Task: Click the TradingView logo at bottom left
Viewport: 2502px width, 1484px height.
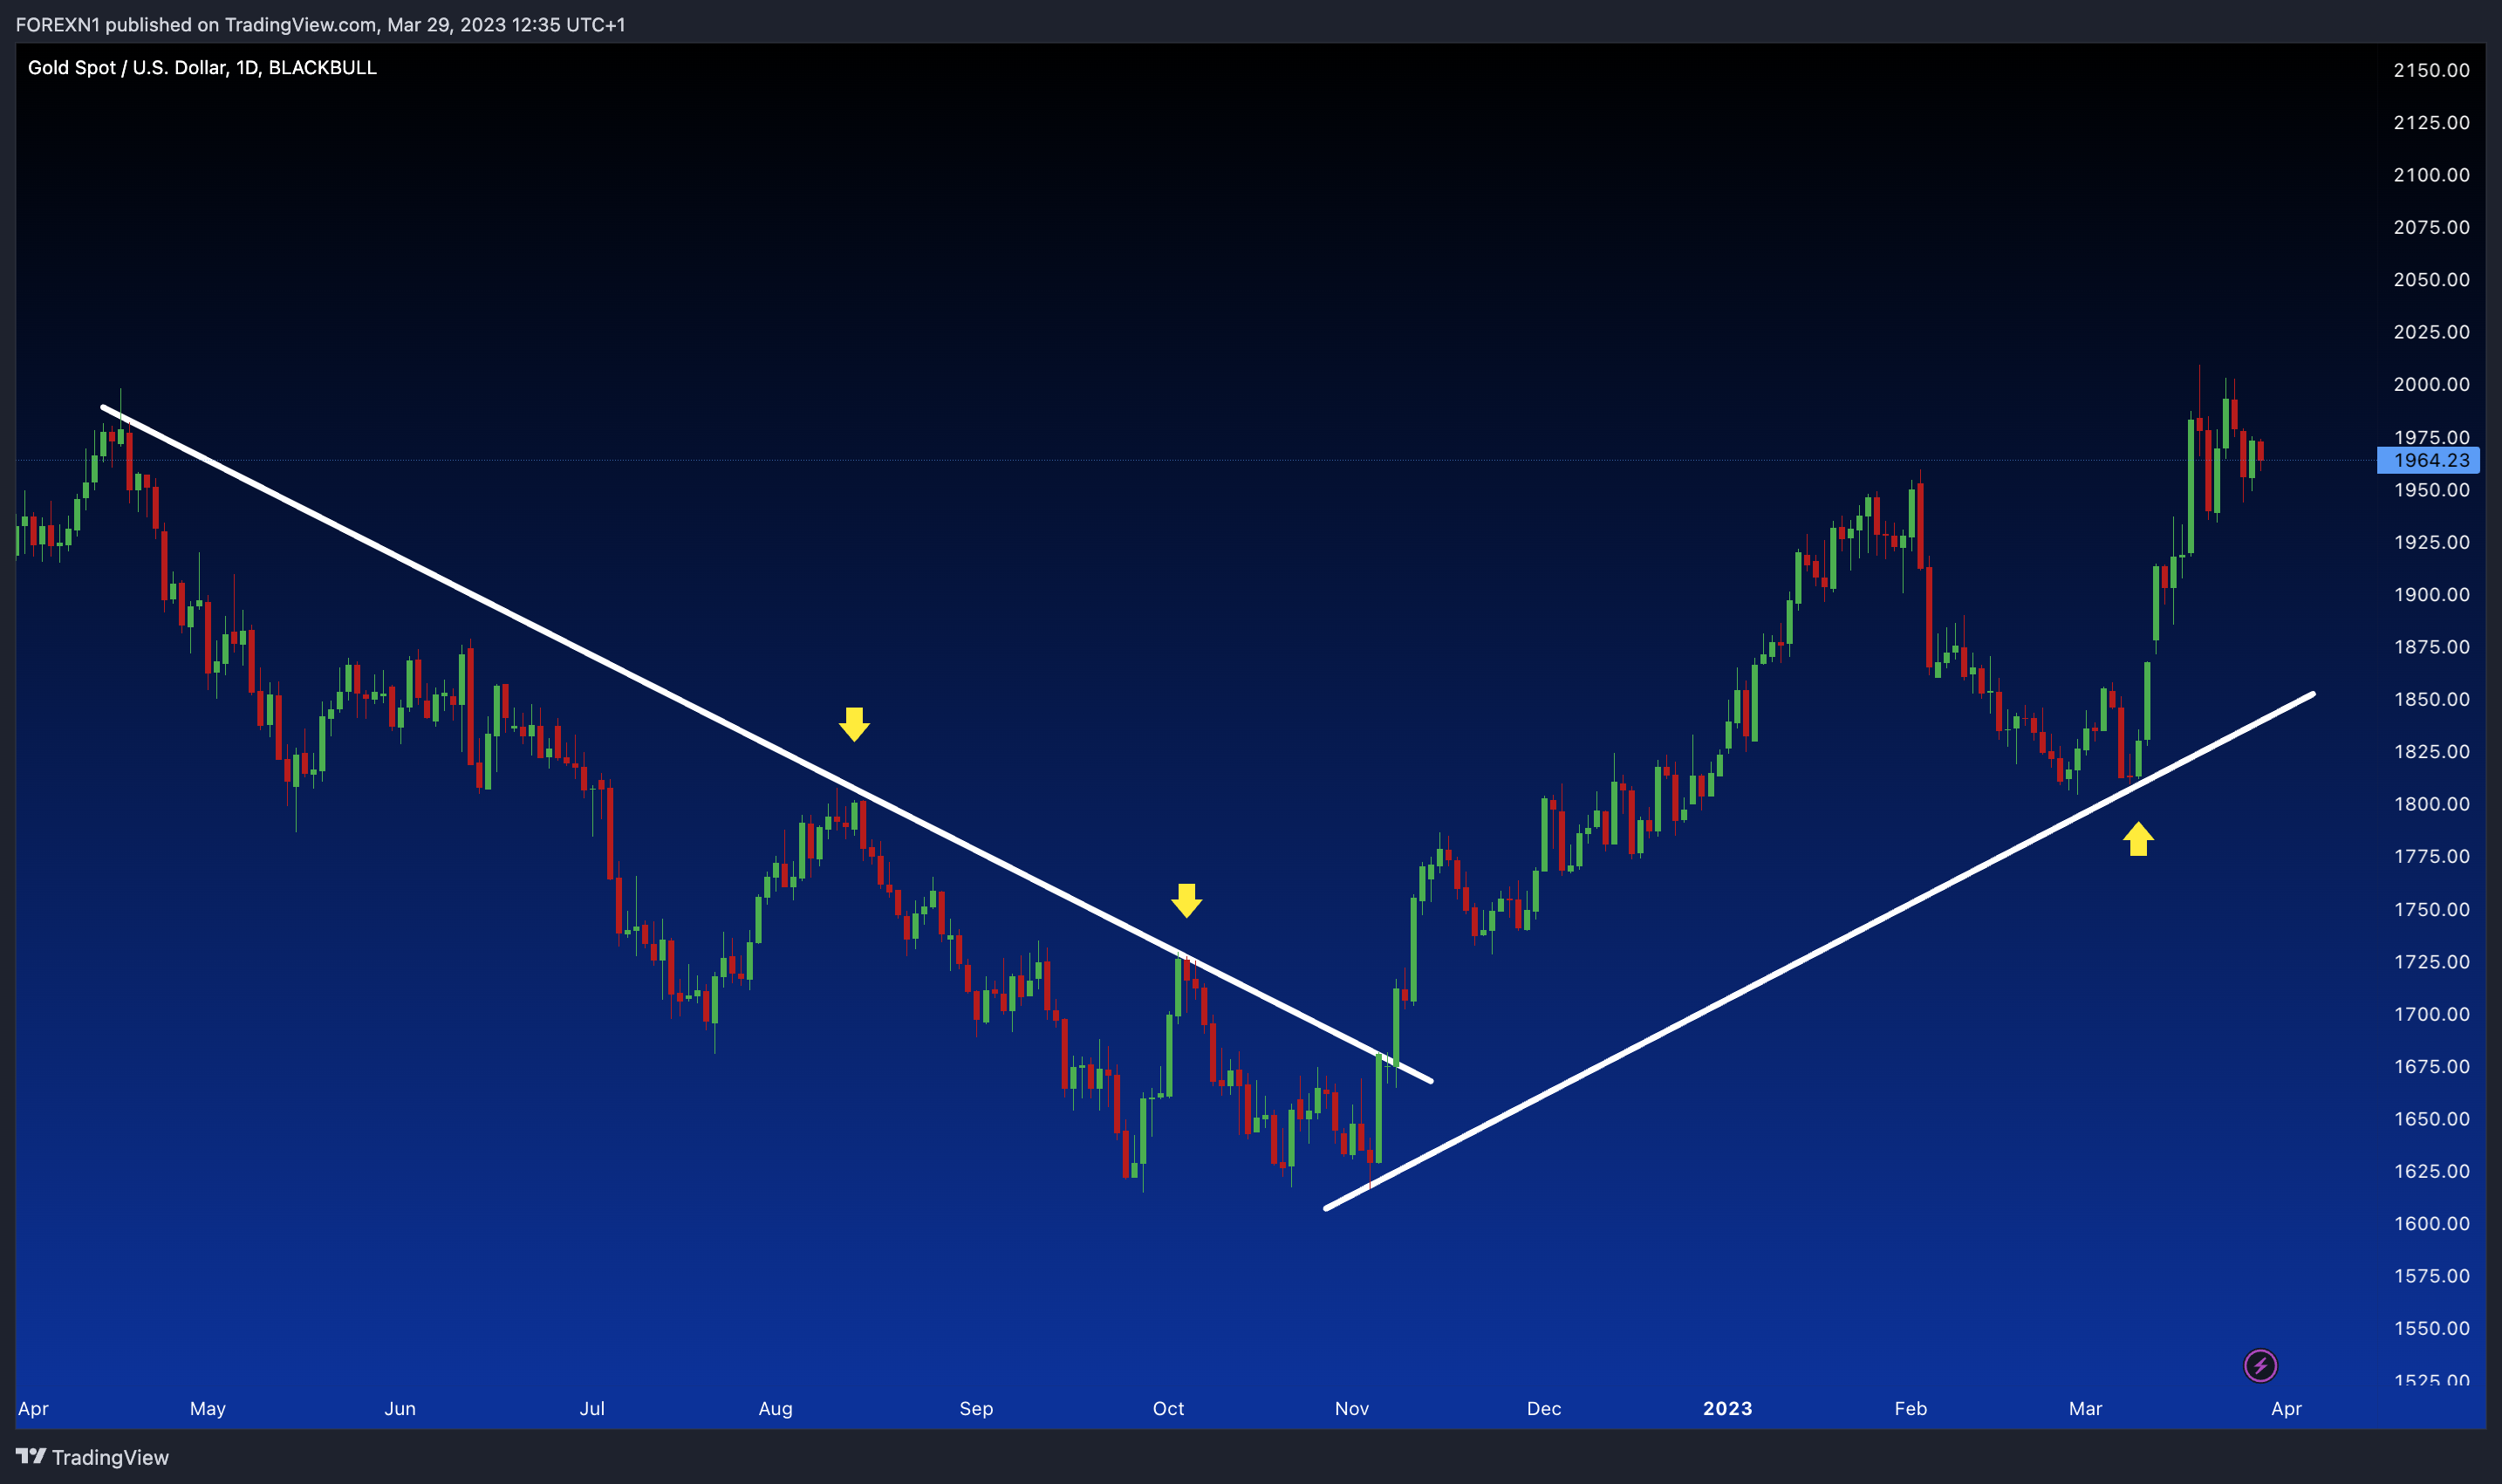Action: 92,1457
